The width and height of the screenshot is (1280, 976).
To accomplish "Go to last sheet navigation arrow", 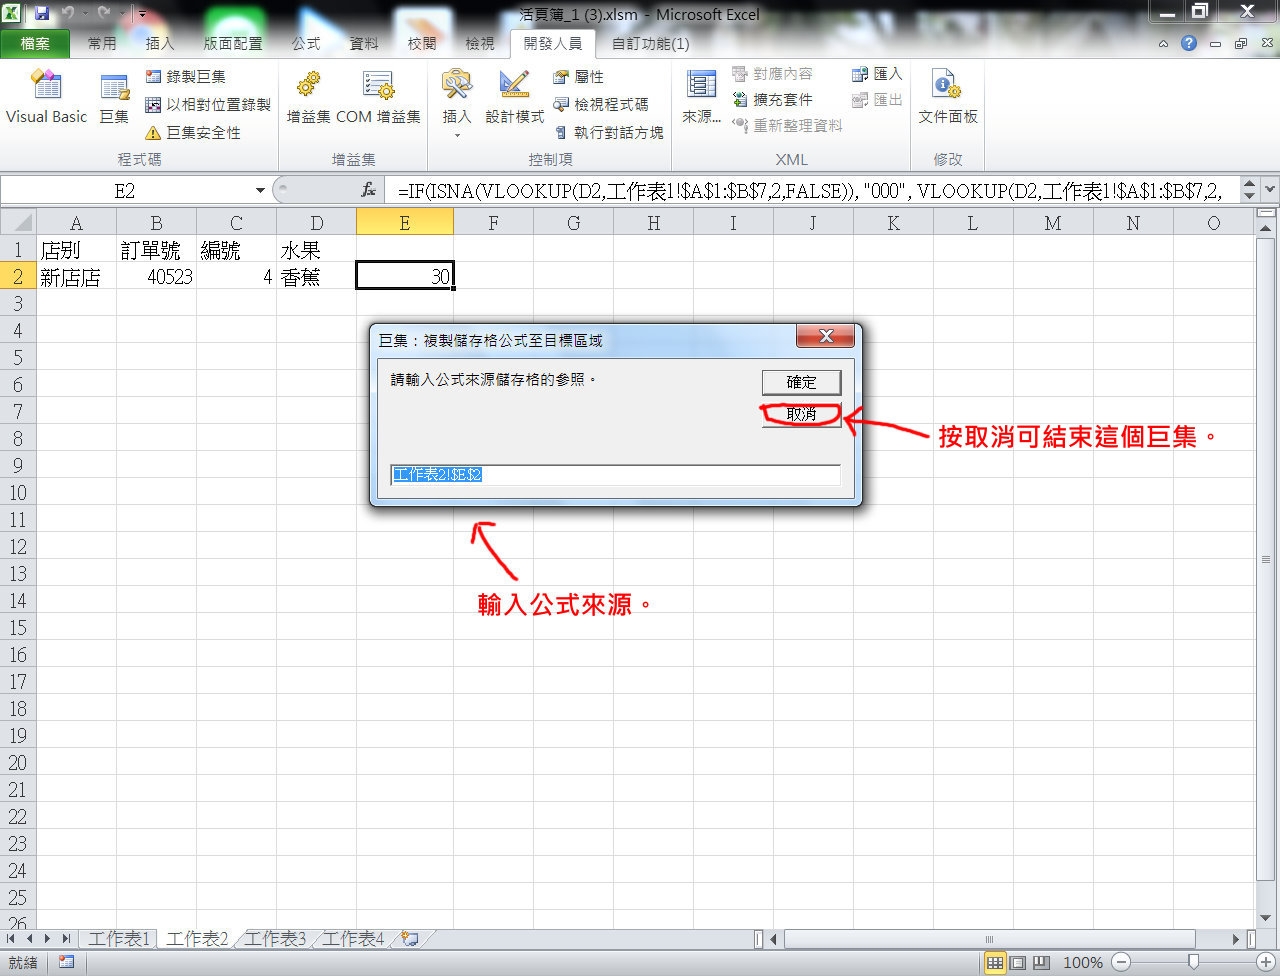I will coord(66,938).
